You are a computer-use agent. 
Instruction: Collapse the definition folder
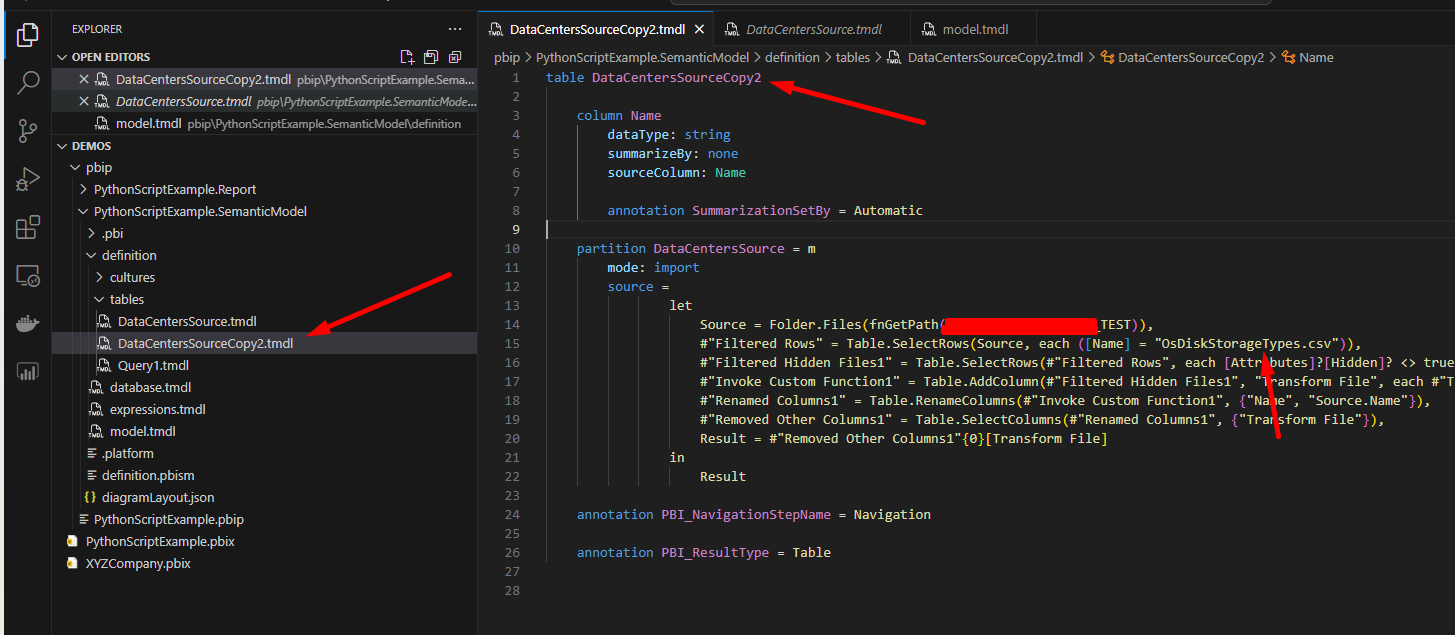[x=92, y=256]
